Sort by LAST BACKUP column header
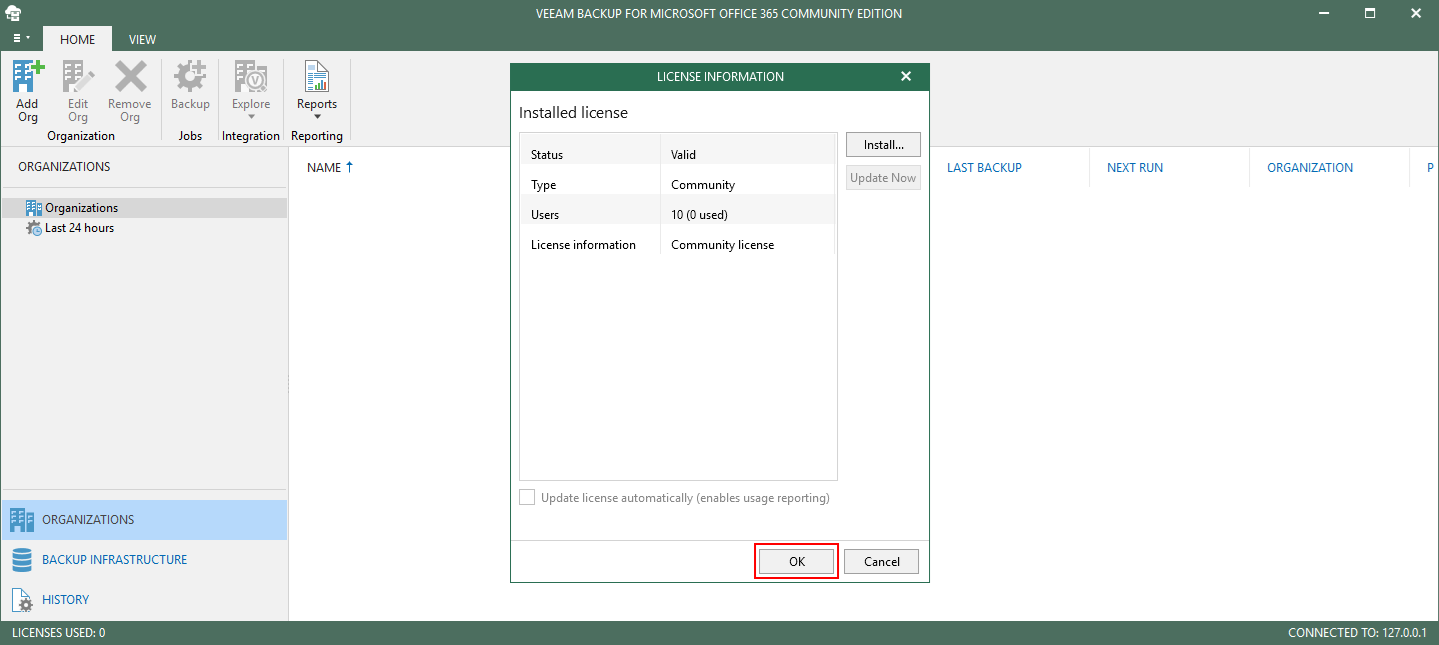 click(x=984, y=168)
